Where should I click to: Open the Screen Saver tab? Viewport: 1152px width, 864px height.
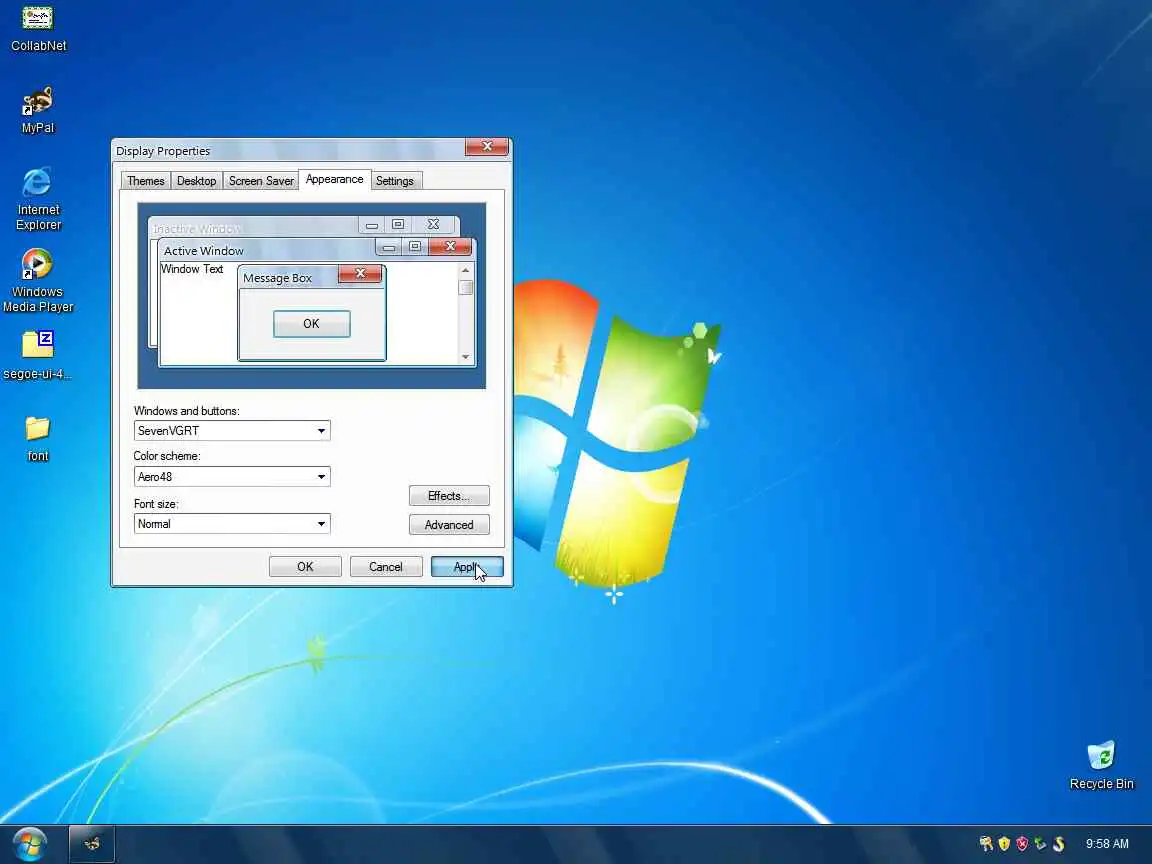(x=261, y=181)
